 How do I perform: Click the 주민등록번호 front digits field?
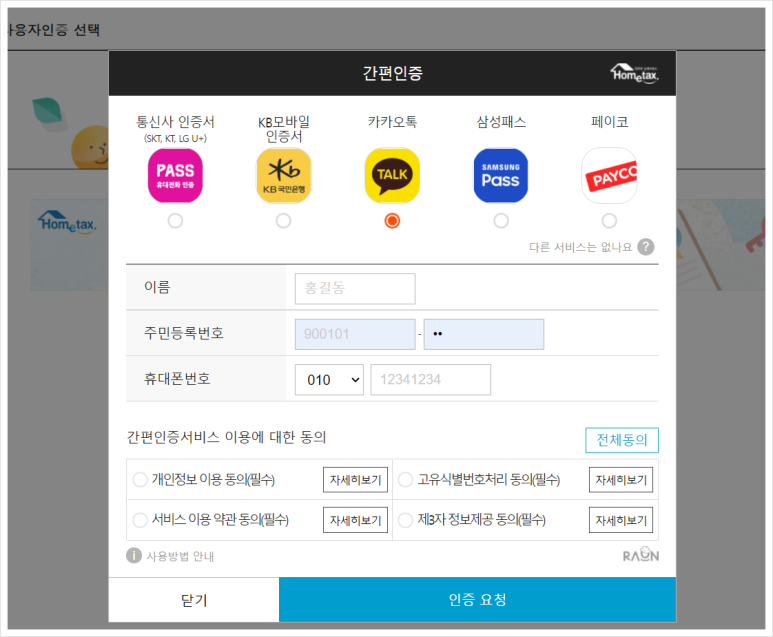355,334
